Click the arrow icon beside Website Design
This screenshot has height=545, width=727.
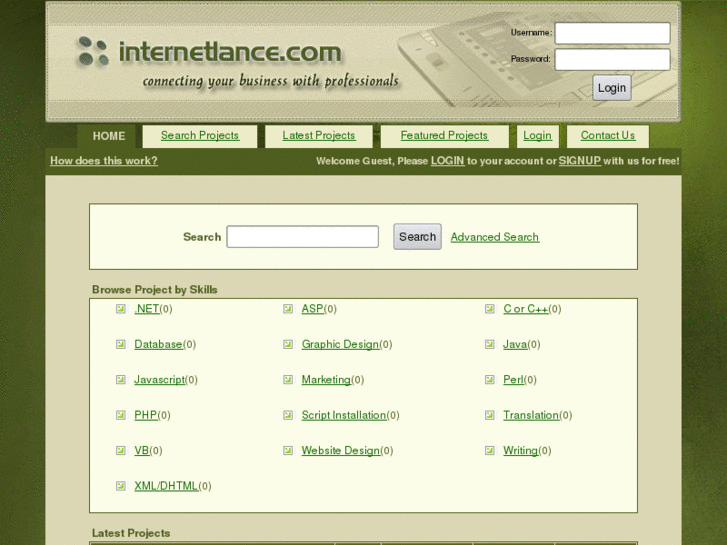pyautogui.click(x=288, y=450)
